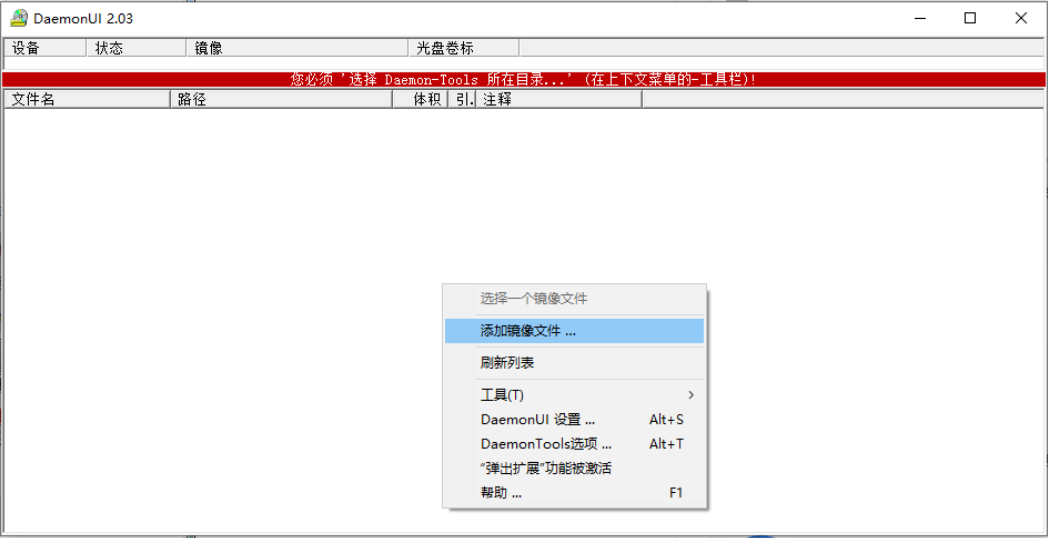Sort by 体积 column header
Viewport: 1048px width, 538px height.
tap(420, 99)
